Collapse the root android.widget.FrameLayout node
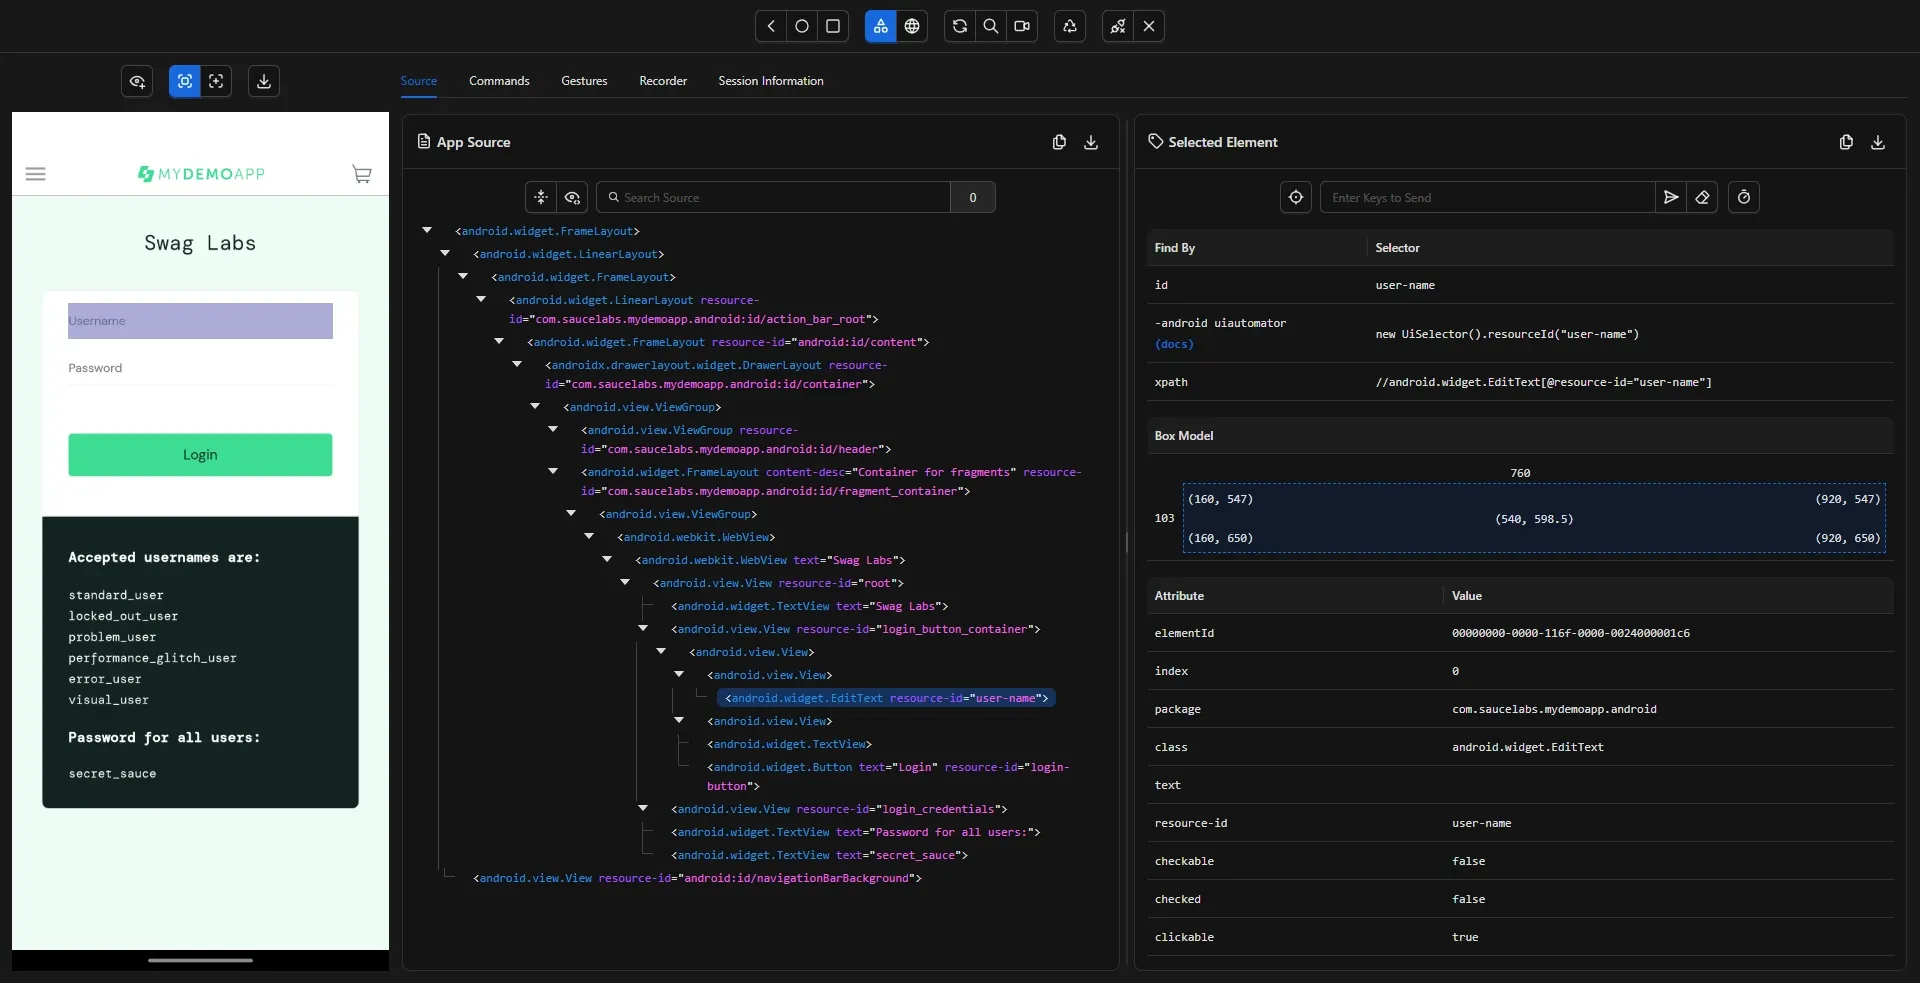The width and height of the screenshot is (1920, 983). (427, 230)
